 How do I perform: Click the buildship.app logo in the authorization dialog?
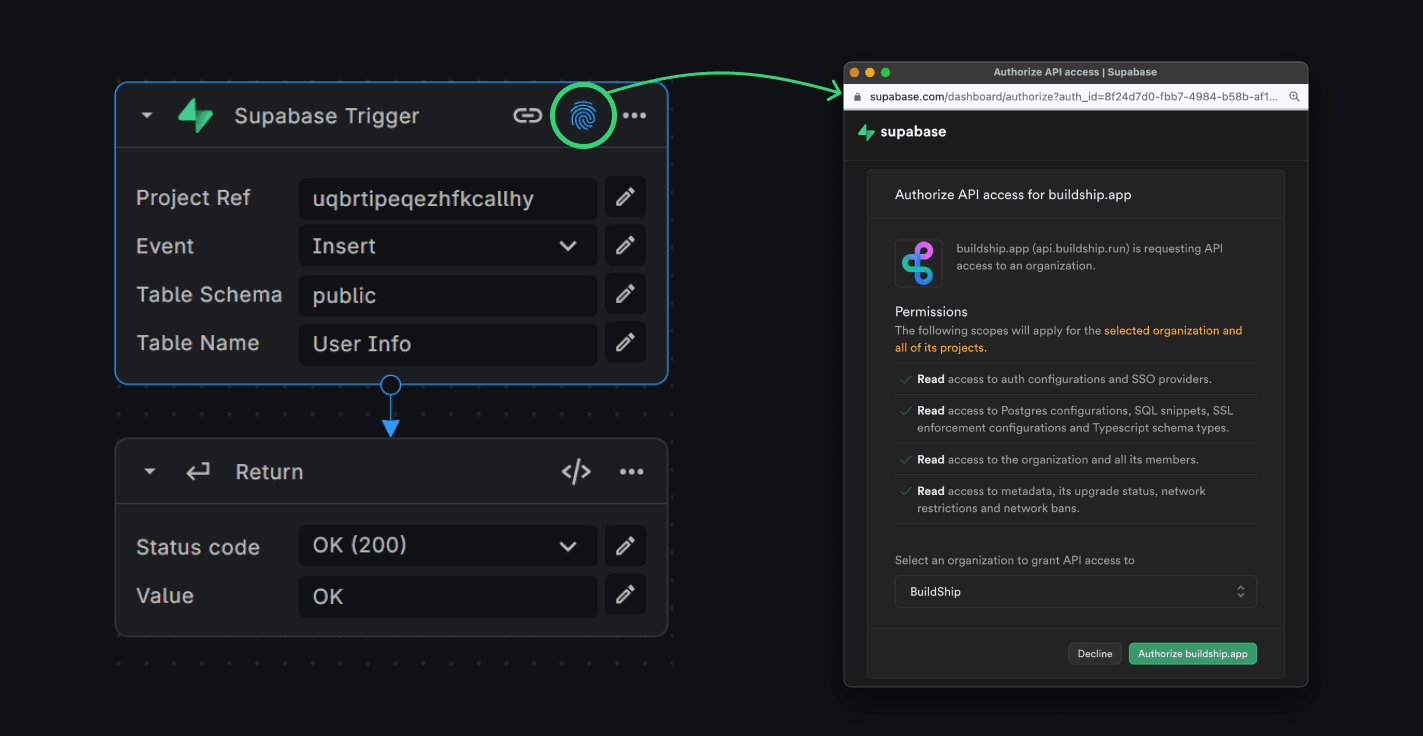(918, 263)
